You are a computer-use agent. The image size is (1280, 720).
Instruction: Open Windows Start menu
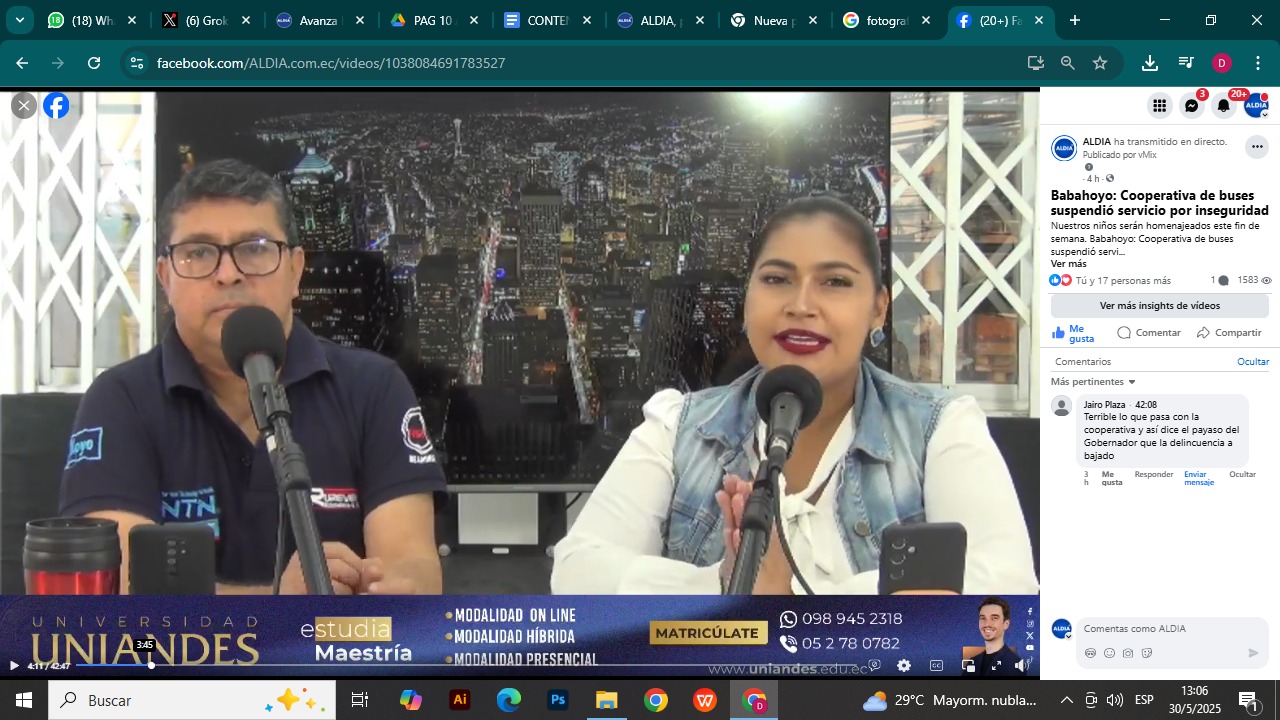24,700
